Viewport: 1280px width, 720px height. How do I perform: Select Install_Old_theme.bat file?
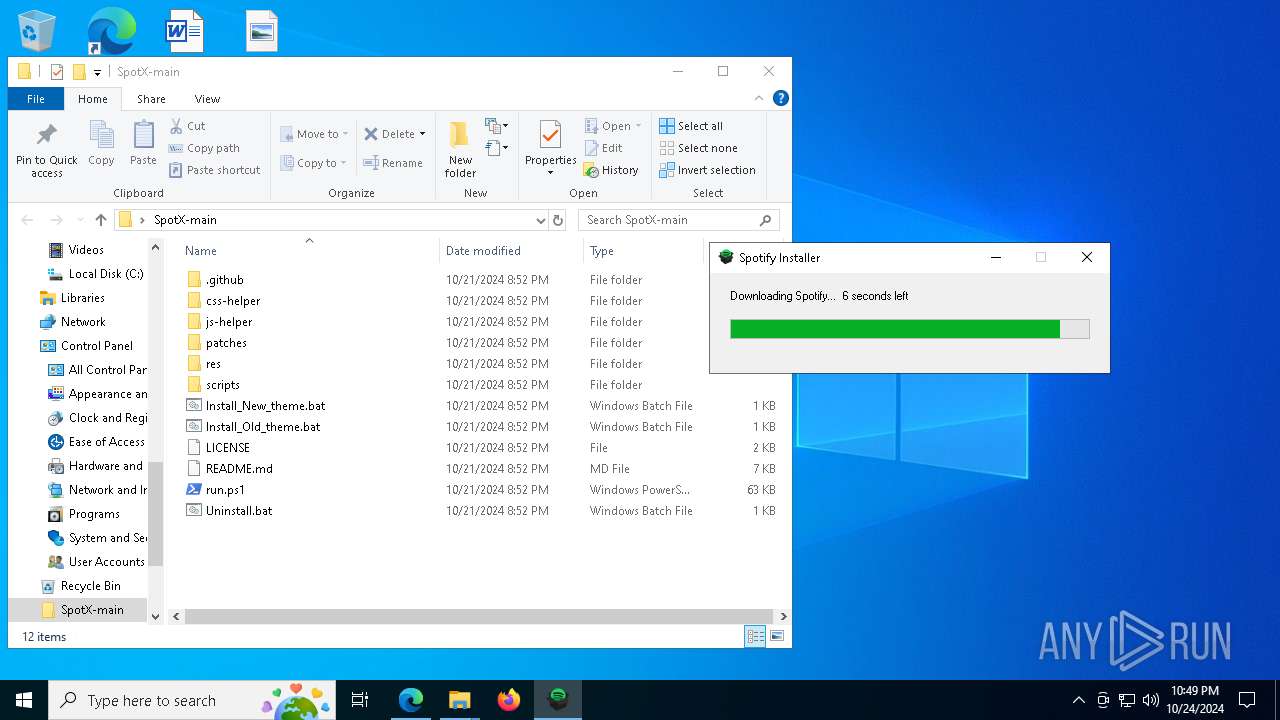[263, 427]
